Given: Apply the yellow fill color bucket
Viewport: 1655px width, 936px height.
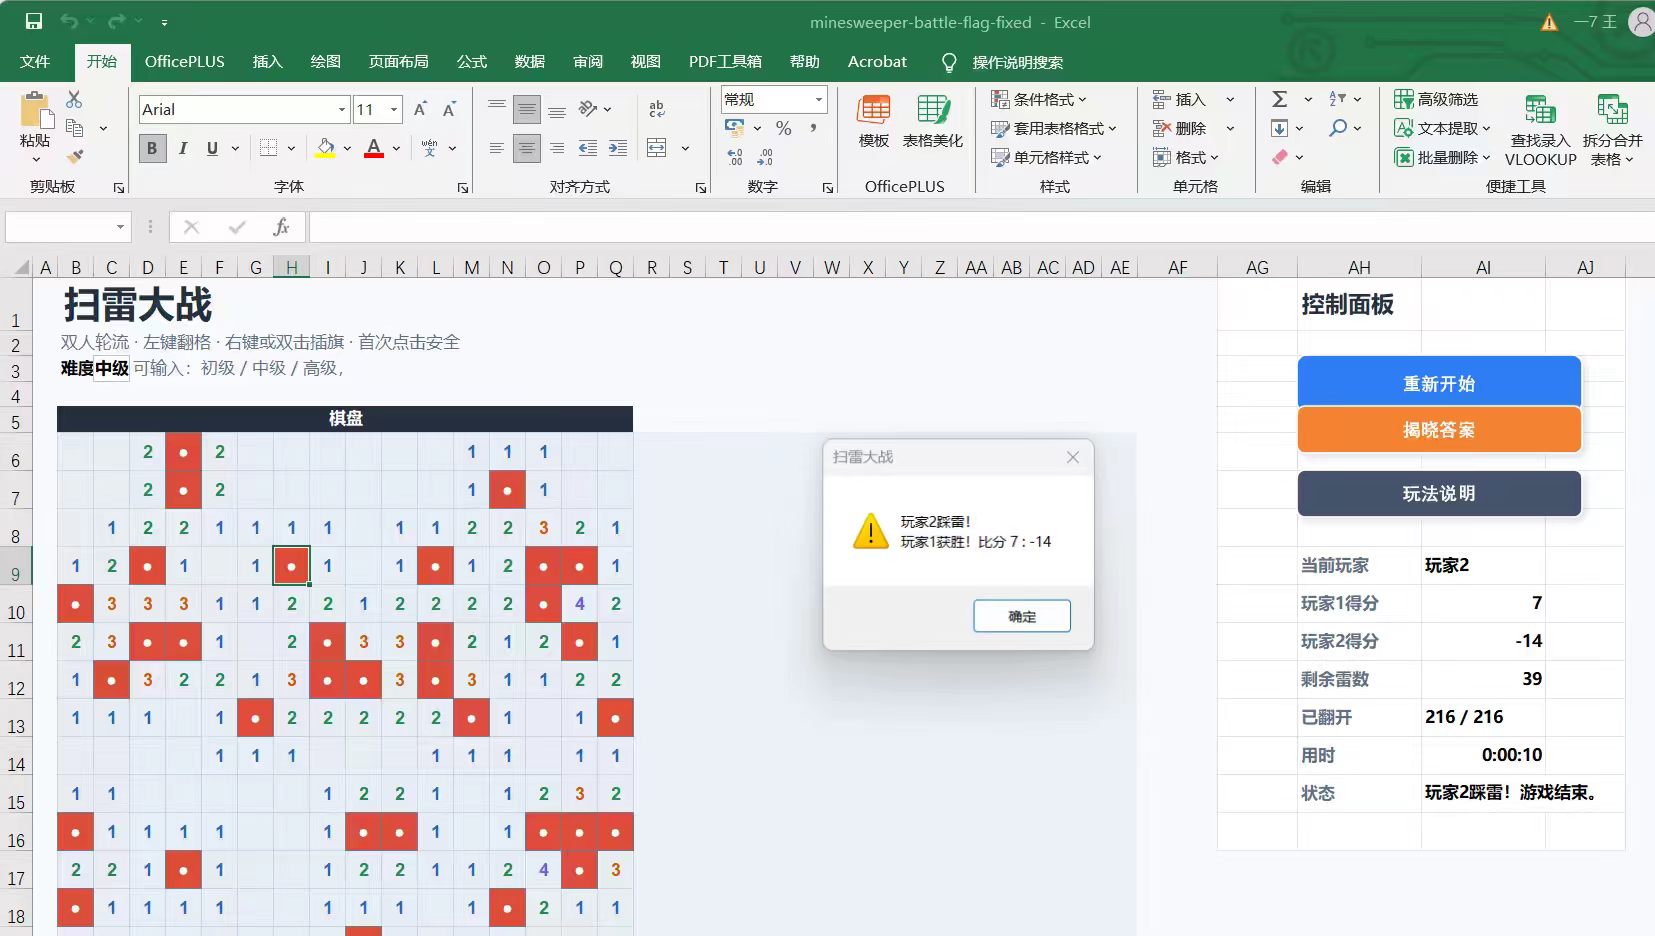Looking at the screenshot, I should [325, 148].
